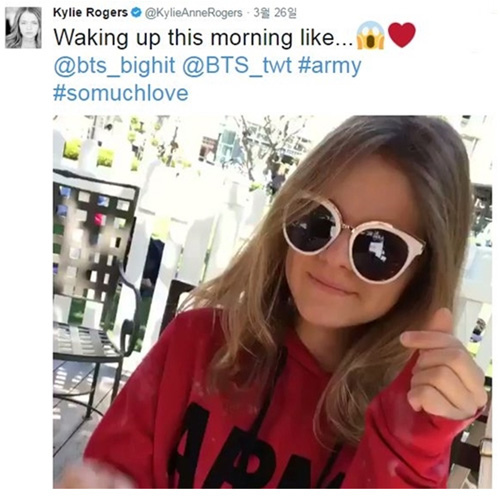Click the blue verified badge icon

136,13
